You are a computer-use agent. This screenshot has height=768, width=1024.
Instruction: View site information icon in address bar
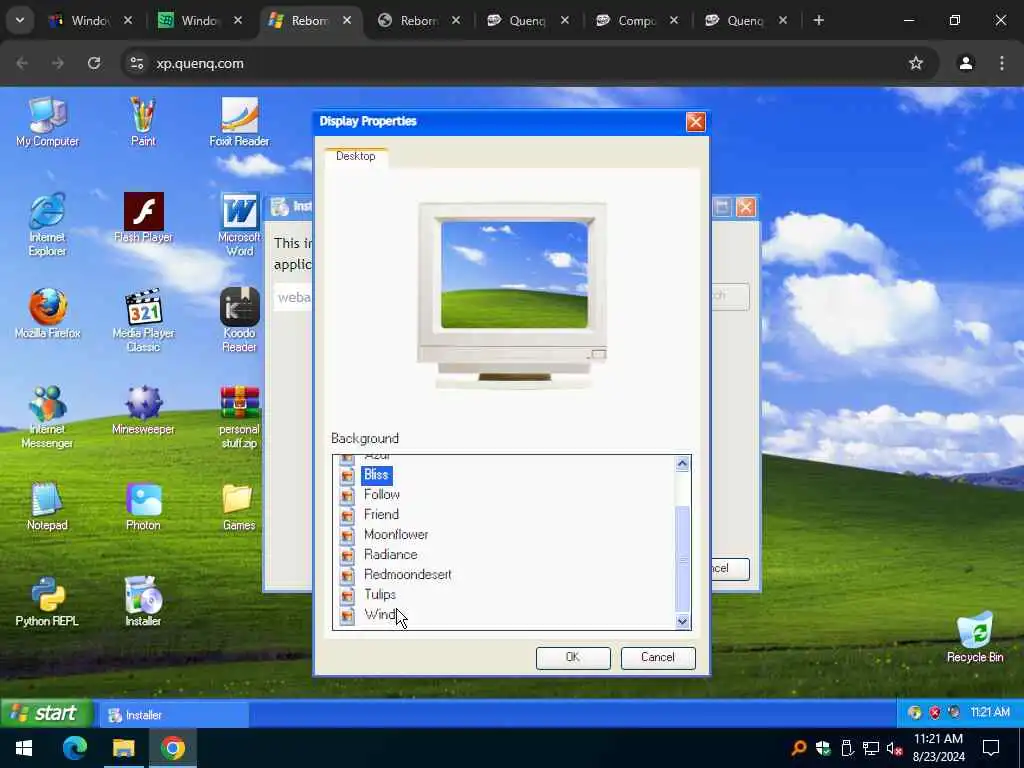pyautogui.click(x=136, y=63)
